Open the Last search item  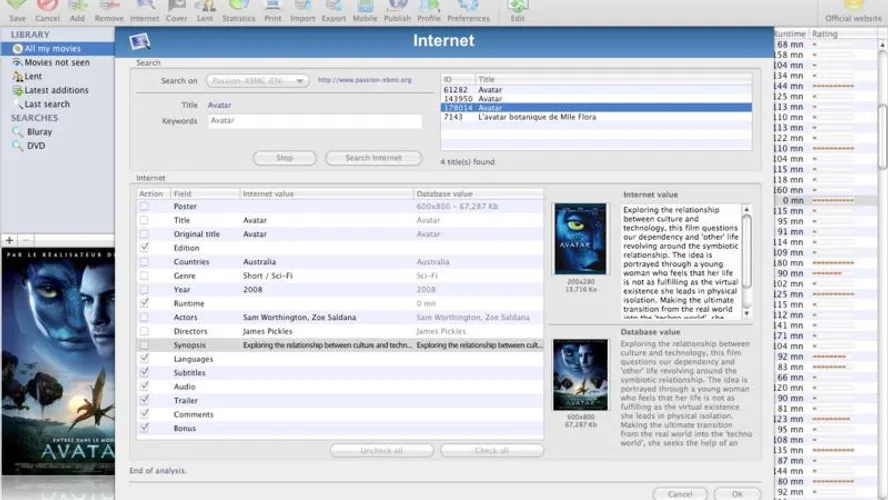pyautogui.click(x=57, y=104)
